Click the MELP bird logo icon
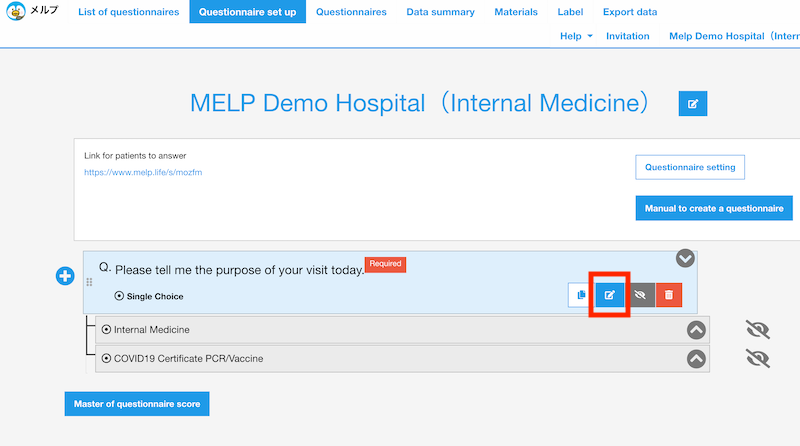 coord(16,11)
